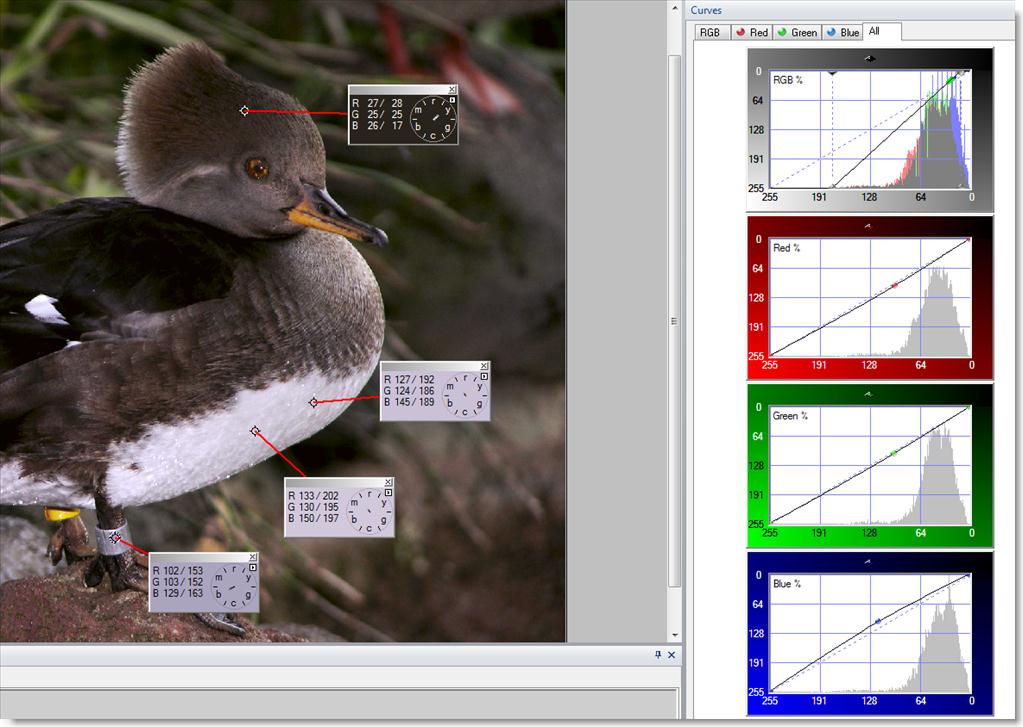This screenshot has height=727, width=1023.
Task: Click the 'B 26/ 17' value in the readout
Action: (377, 125)
